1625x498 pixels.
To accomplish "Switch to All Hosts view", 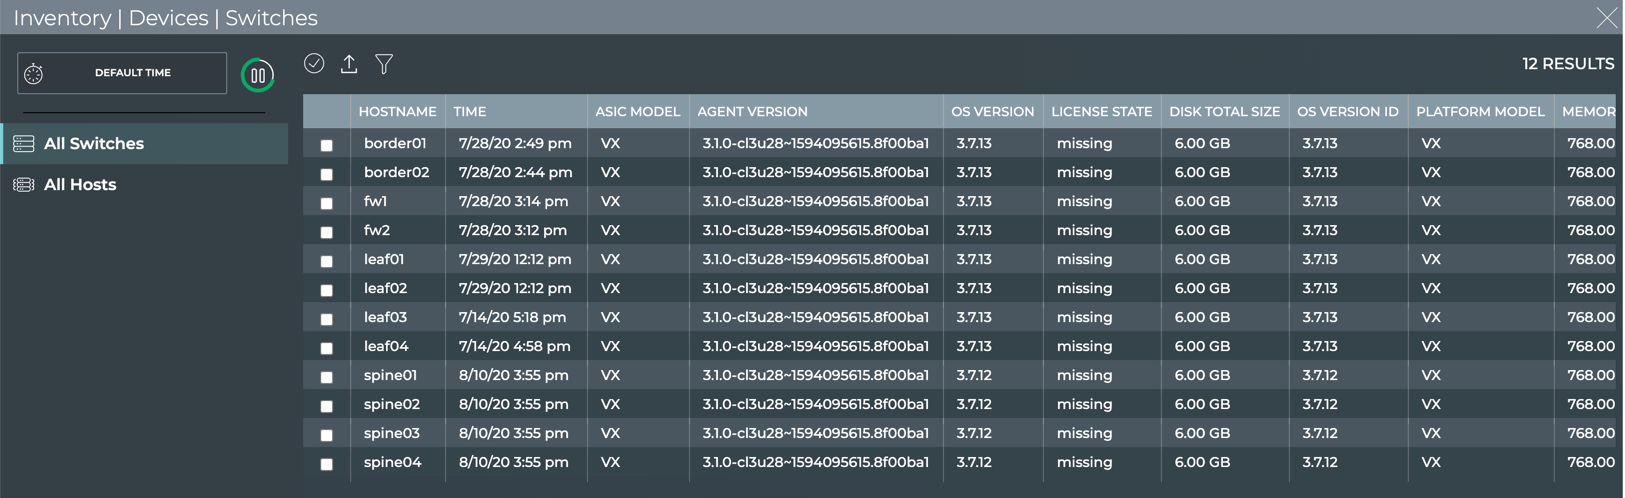I will [80, 185].
